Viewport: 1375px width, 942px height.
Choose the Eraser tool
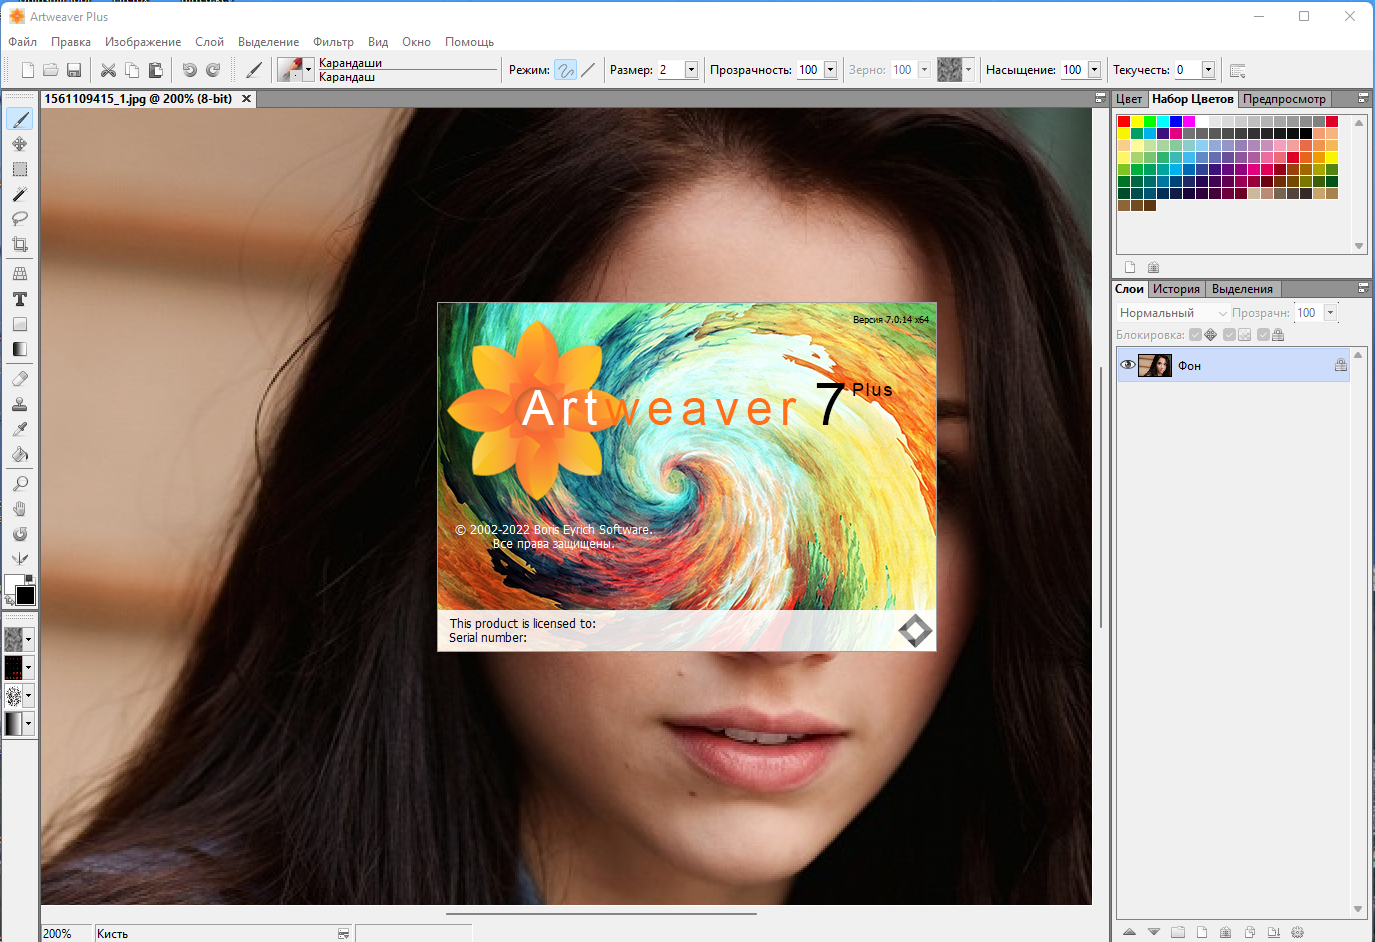20,379
